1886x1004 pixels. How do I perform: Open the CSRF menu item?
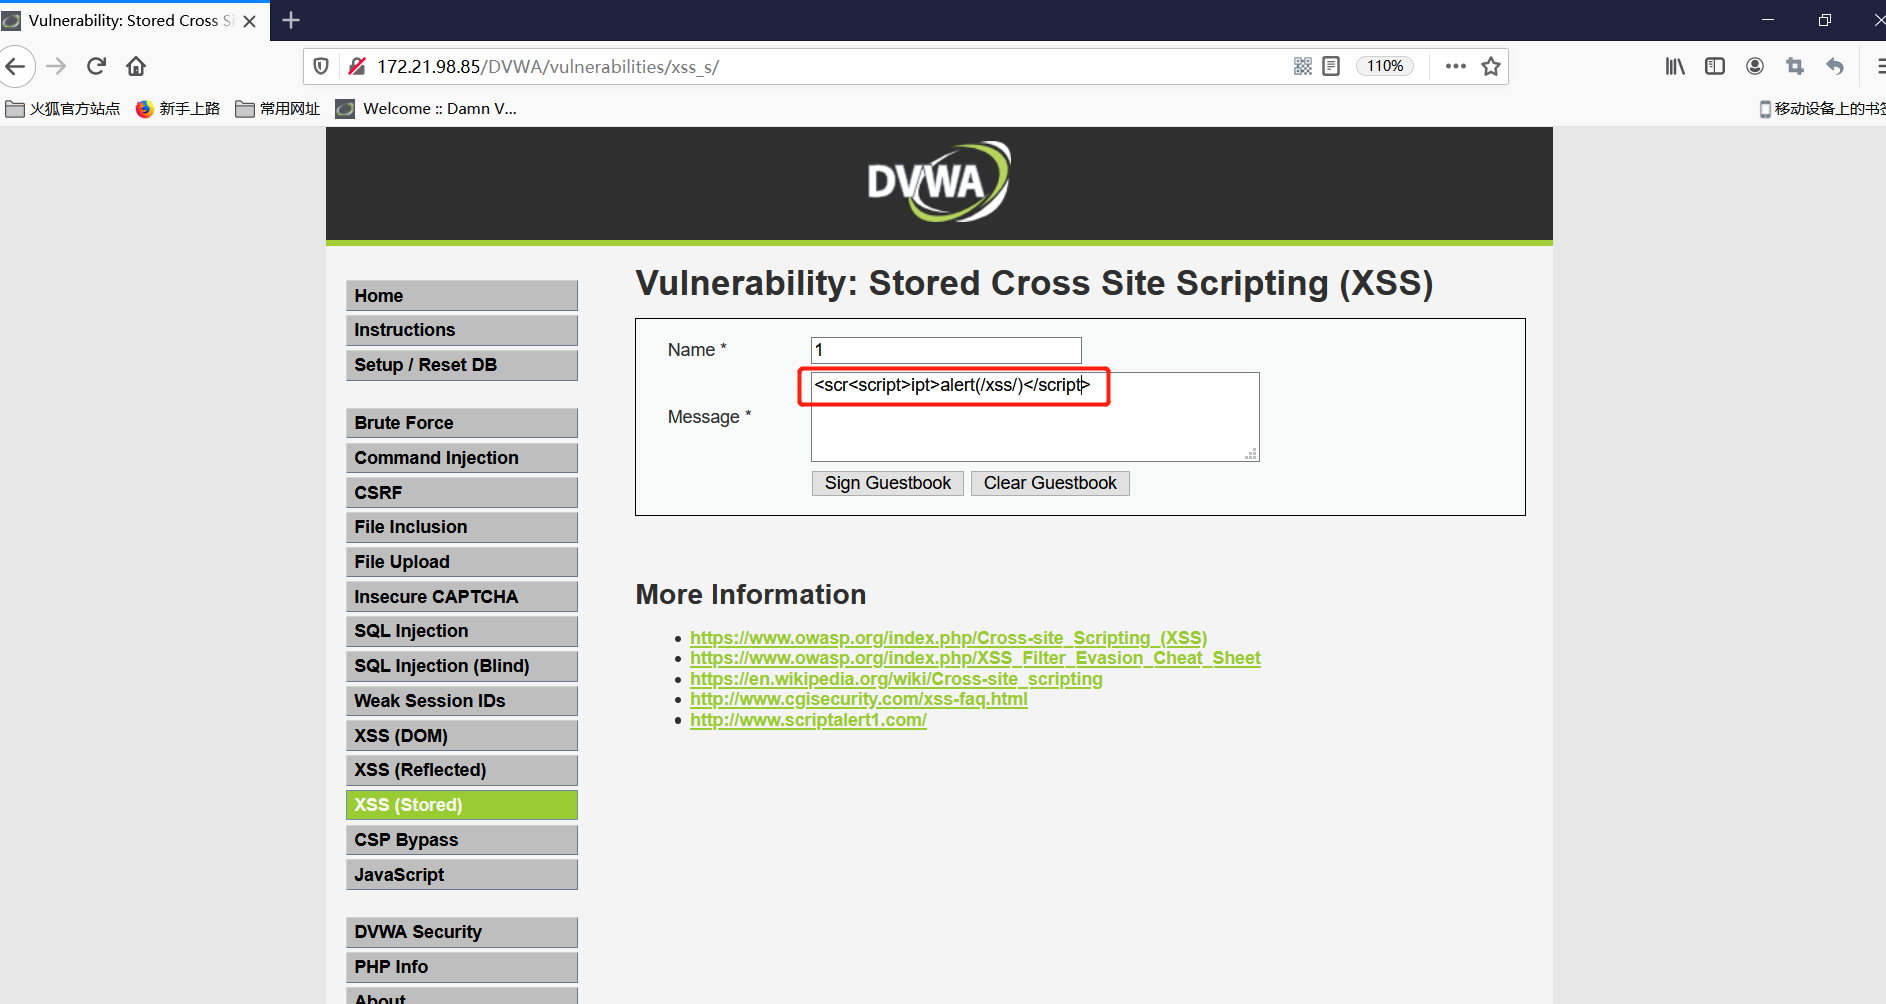(x=462, y=493)
